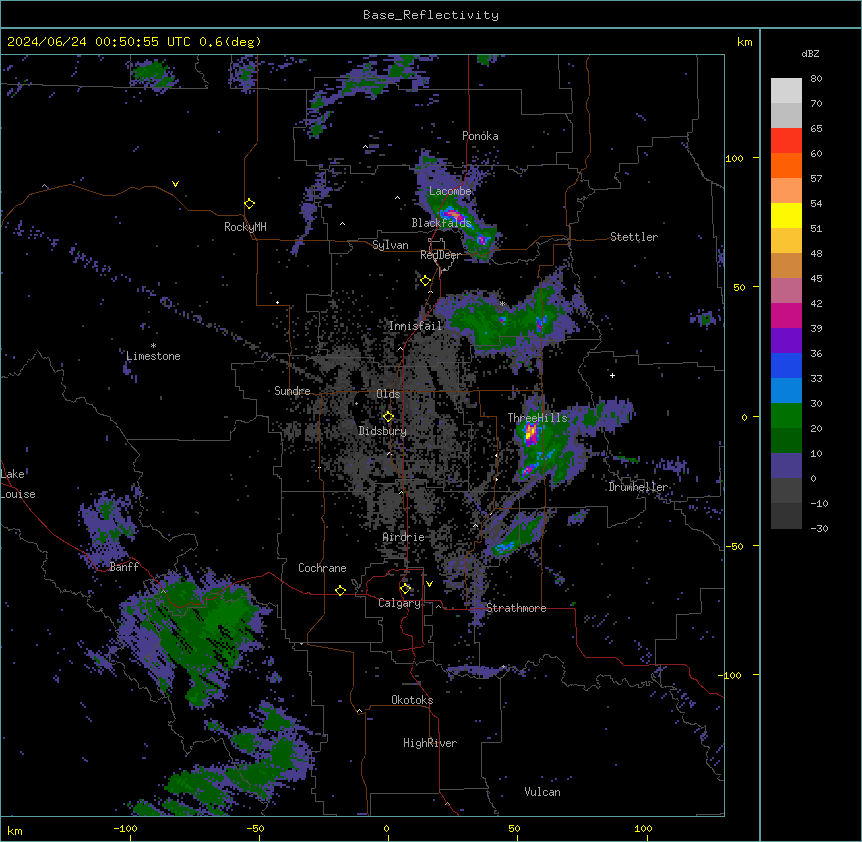This screenshot has width=862, height=842.
Task: Select the Stettler label
Action: coord(634,237)
